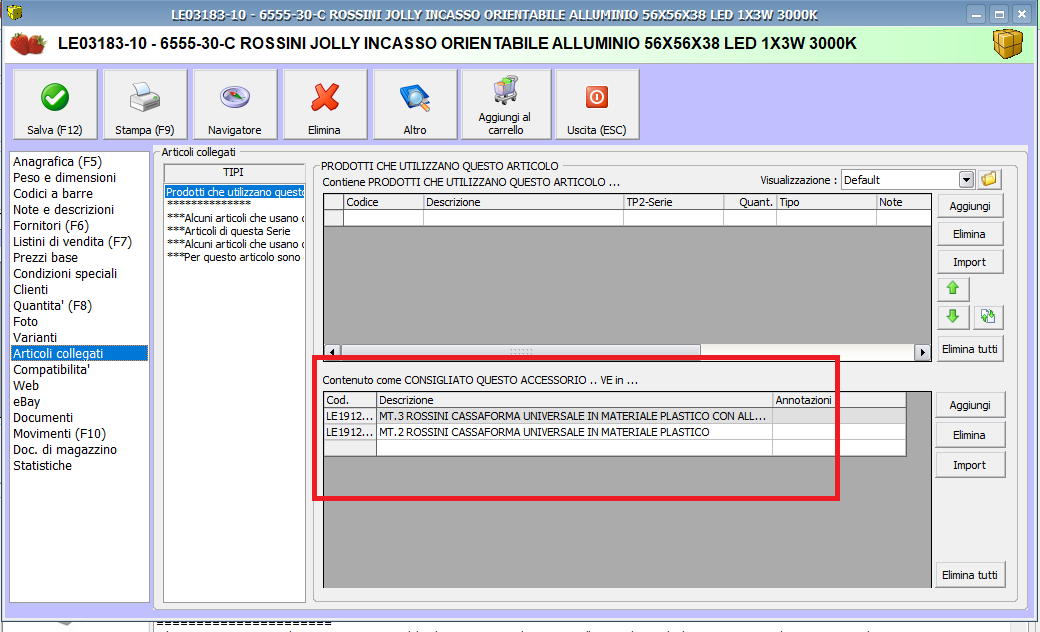Select Doc. di magazzino entry
The image size is (1040, 632).
point(65,449)
